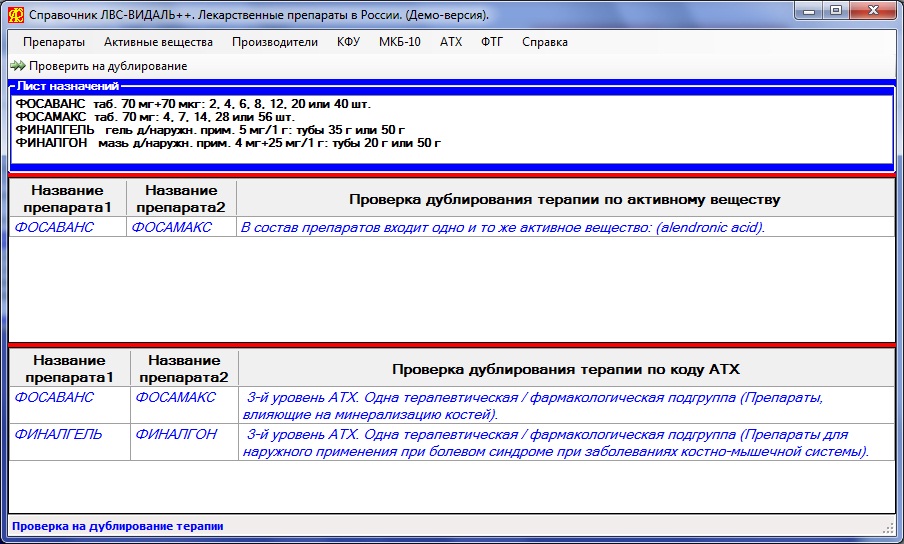Maximize the application window

coord(836,11)
